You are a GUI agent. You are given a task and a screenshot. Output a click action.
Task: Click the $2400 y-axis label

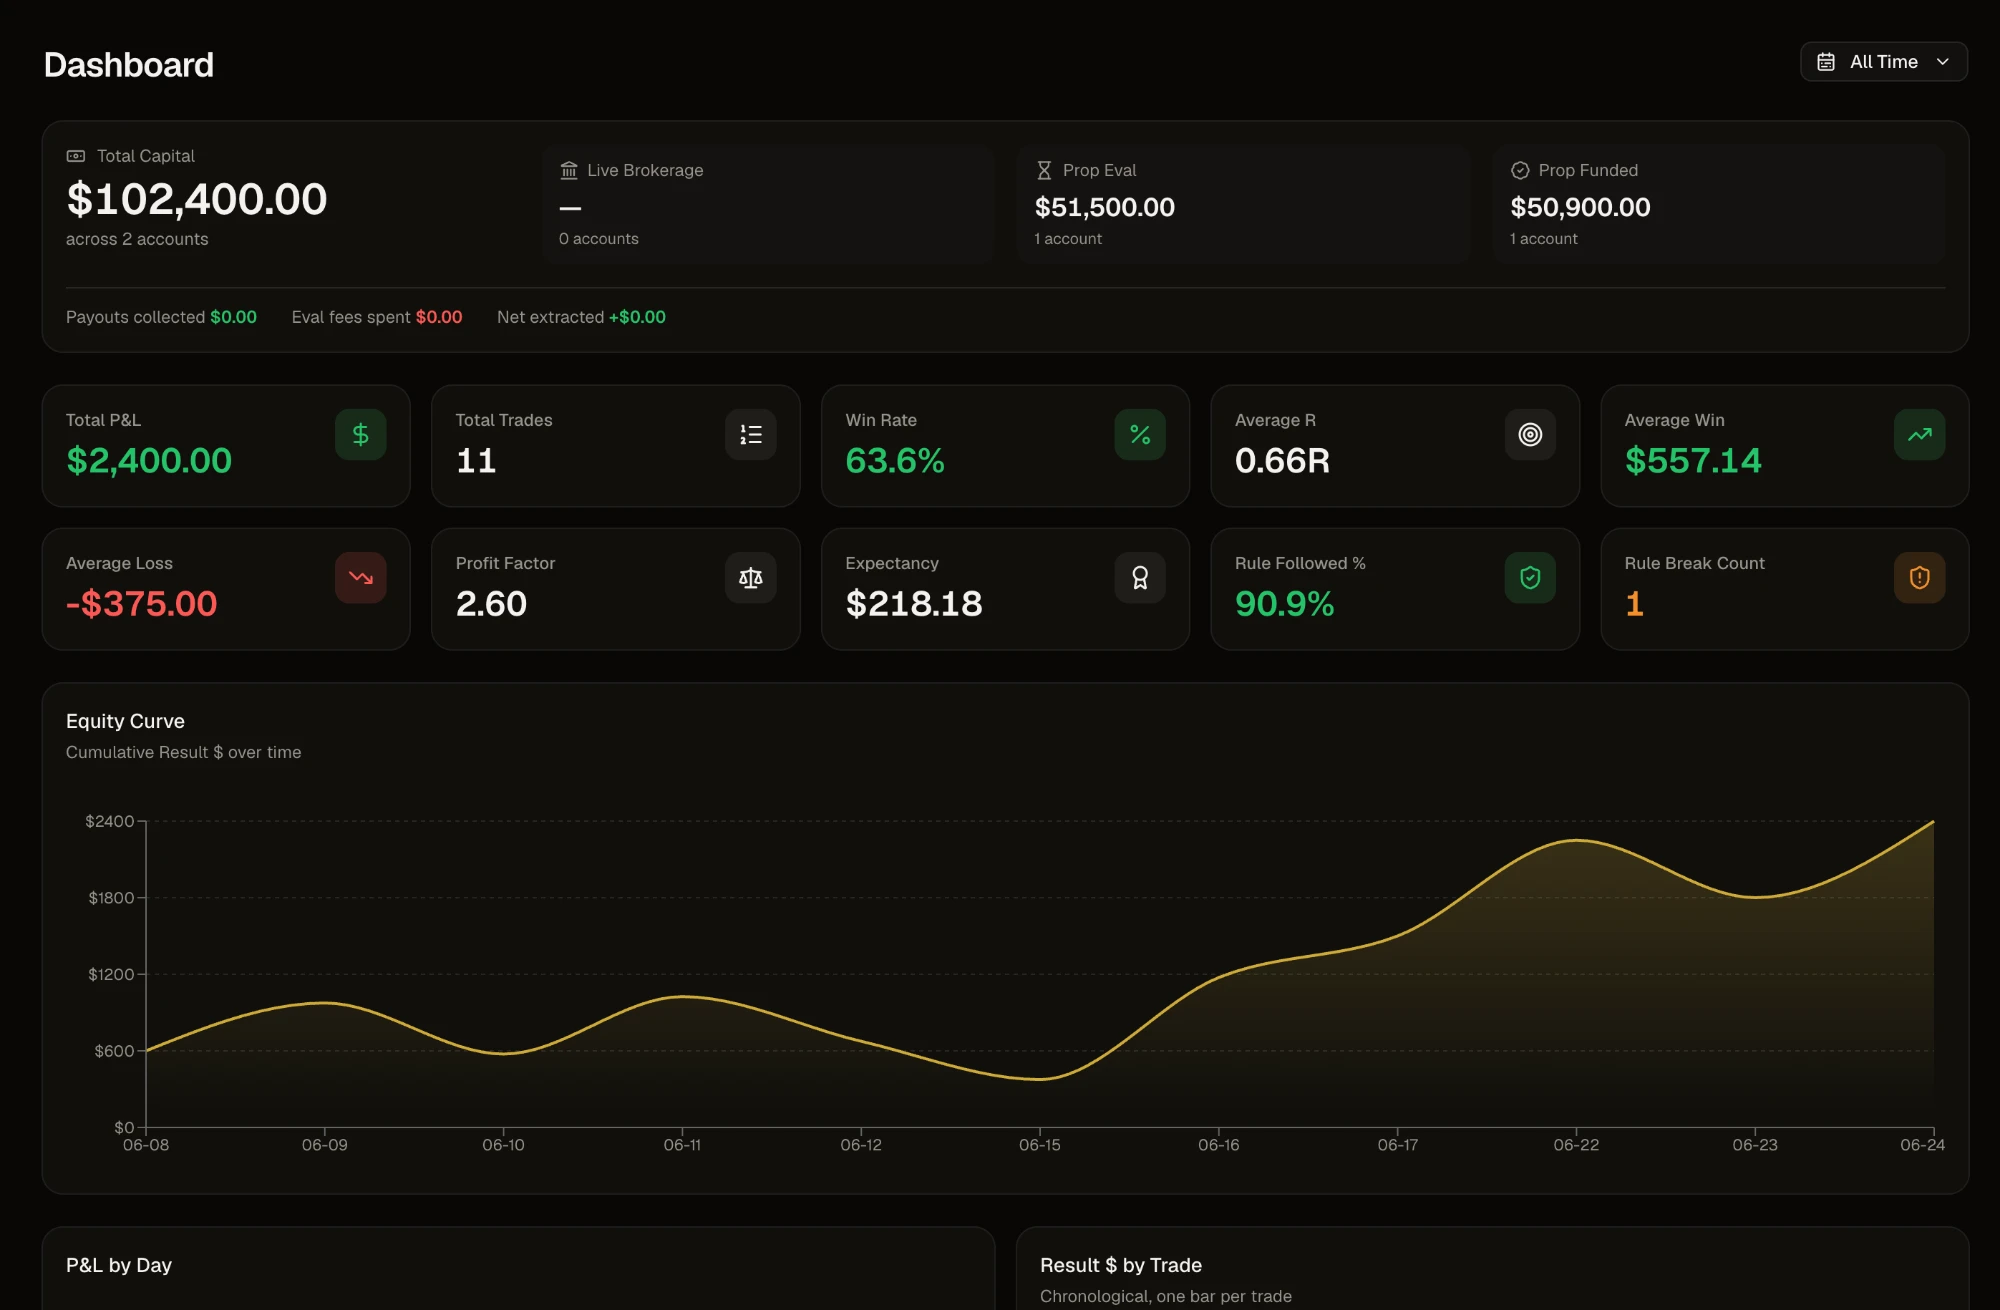click(110, 821)
